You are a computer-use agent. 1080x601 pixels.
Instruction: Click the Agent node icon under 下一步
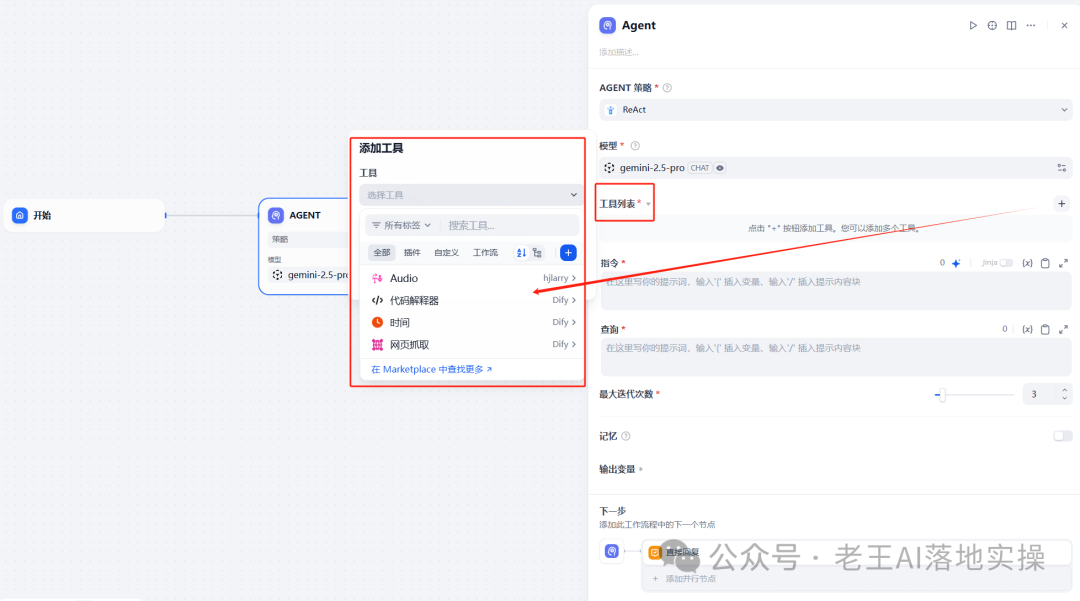(612, 551)
